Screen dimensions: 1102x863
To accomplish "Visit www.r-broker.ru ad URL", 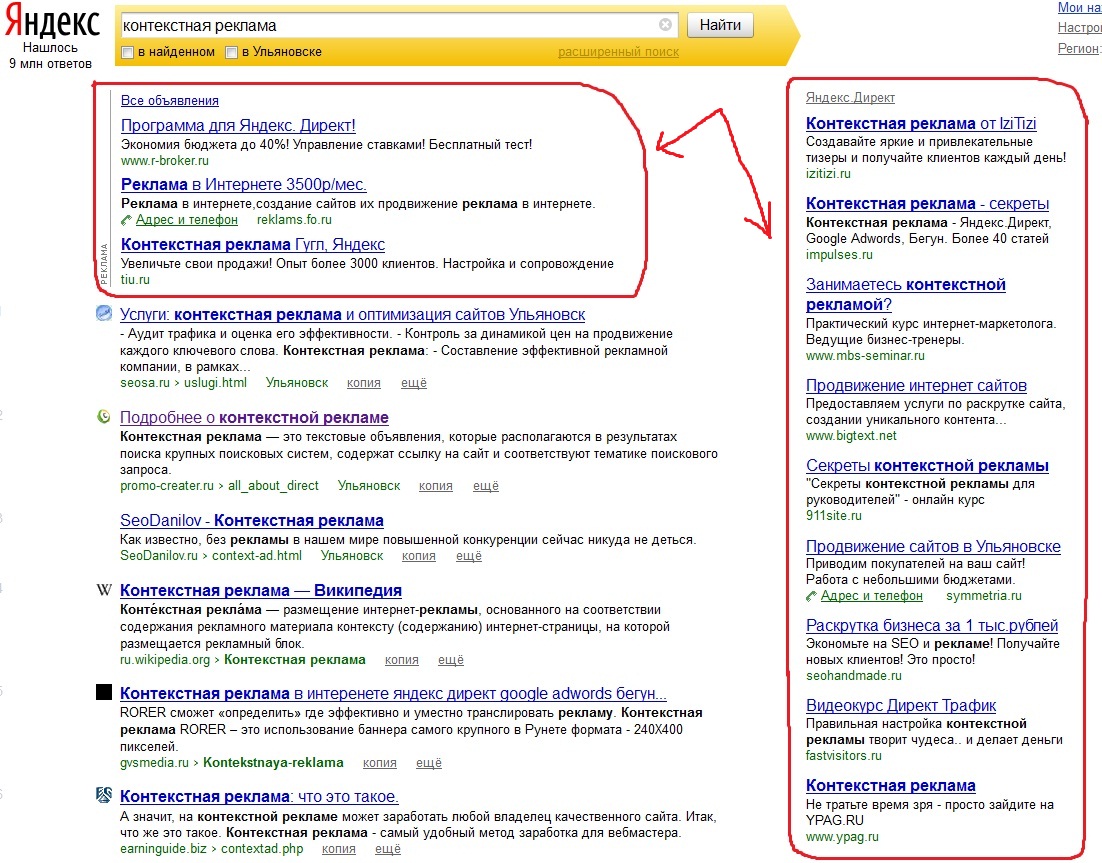I will tap(164, 160).
